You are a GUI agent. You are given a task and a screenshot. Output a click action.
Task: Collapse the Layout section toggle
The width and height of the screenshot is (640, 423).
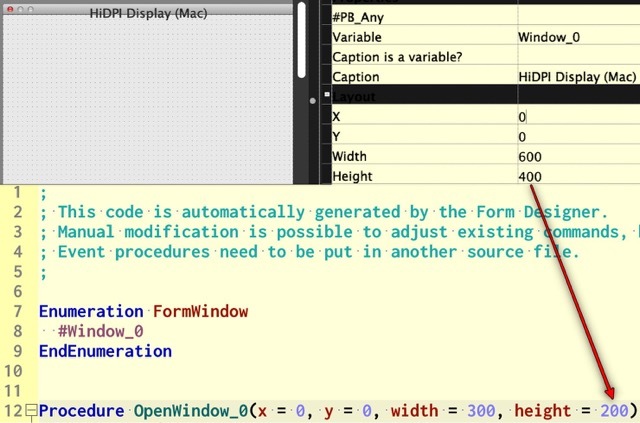[315, 98]
